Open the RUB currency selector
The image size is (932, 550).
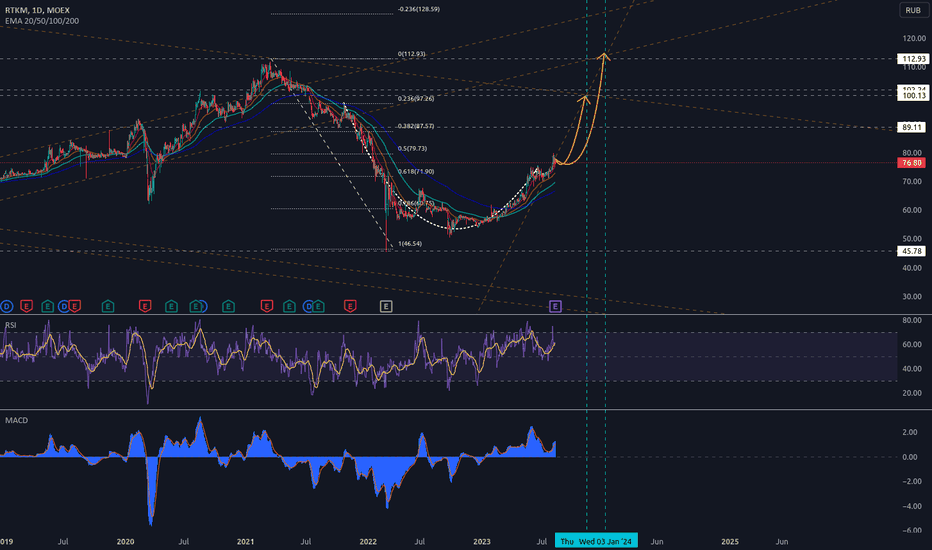[913, 10]
